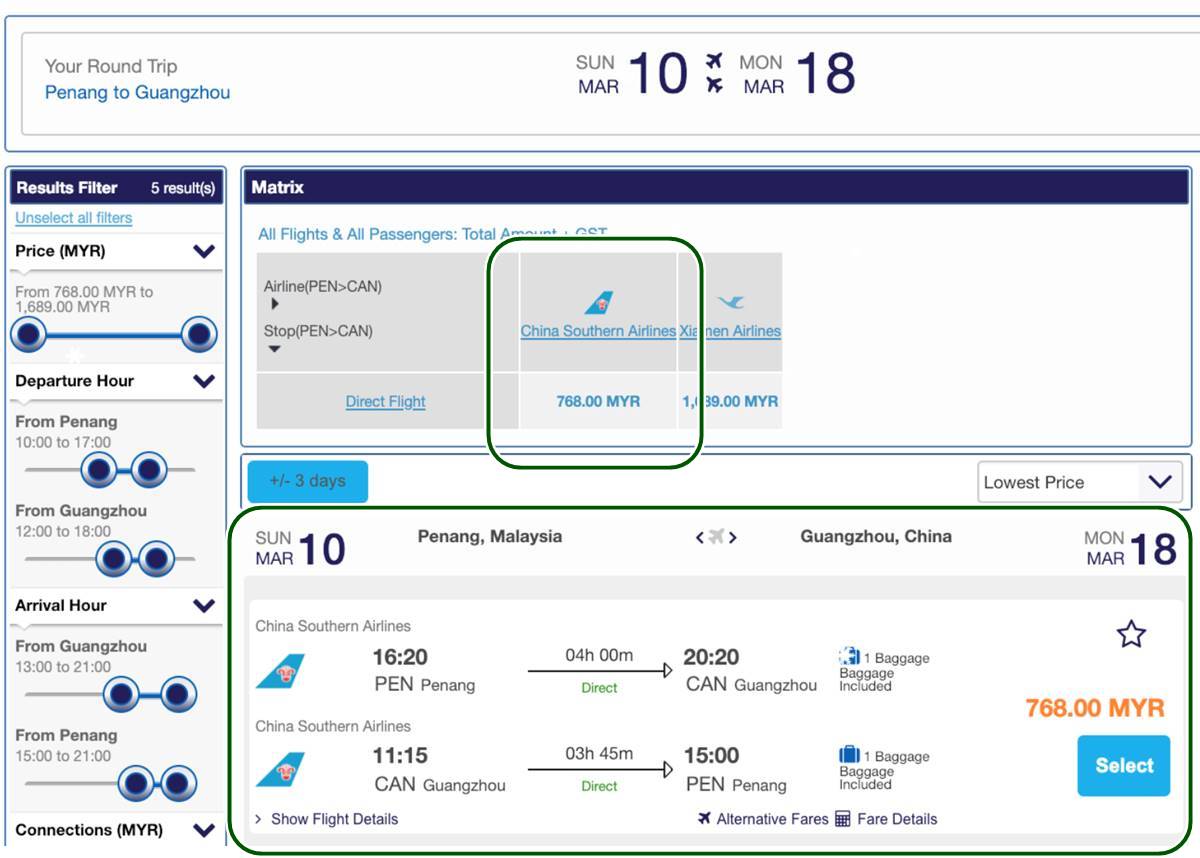Expand the Connections (MYR) filter
Viewport: 1200px width, 858px height.
pyautogui.click(x=204, y=830)
